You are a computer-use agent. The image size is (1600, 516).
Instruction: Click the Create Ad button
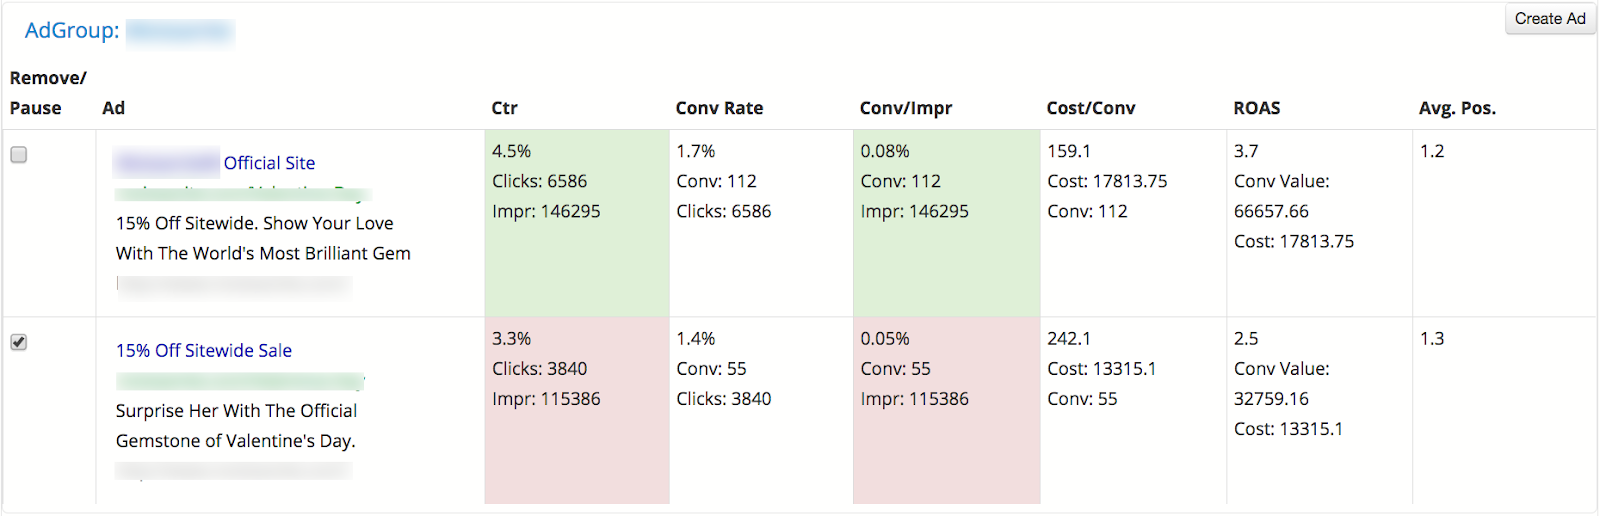(1550, 19)
